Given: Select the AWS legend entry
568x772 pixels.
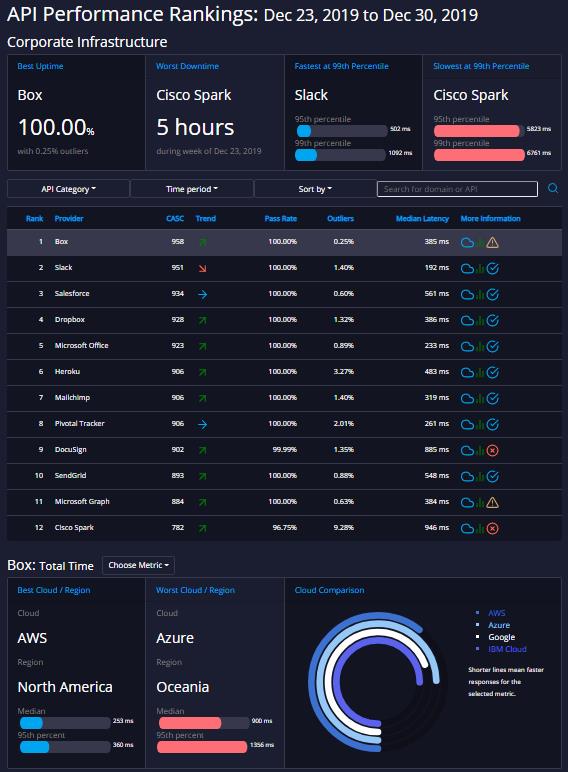Looking at the screenshot, I should point(497,613).
